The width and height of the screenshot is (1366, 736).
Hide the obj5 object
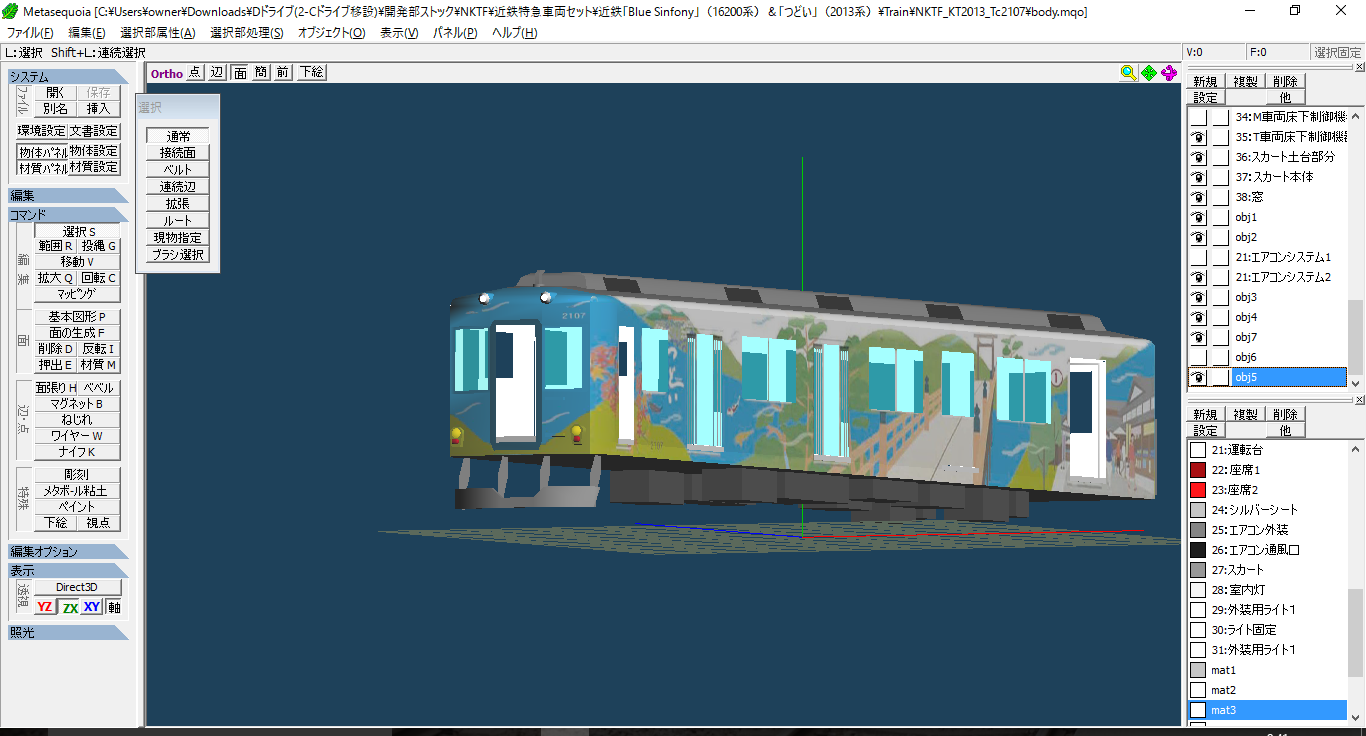tap(1198, 377)
